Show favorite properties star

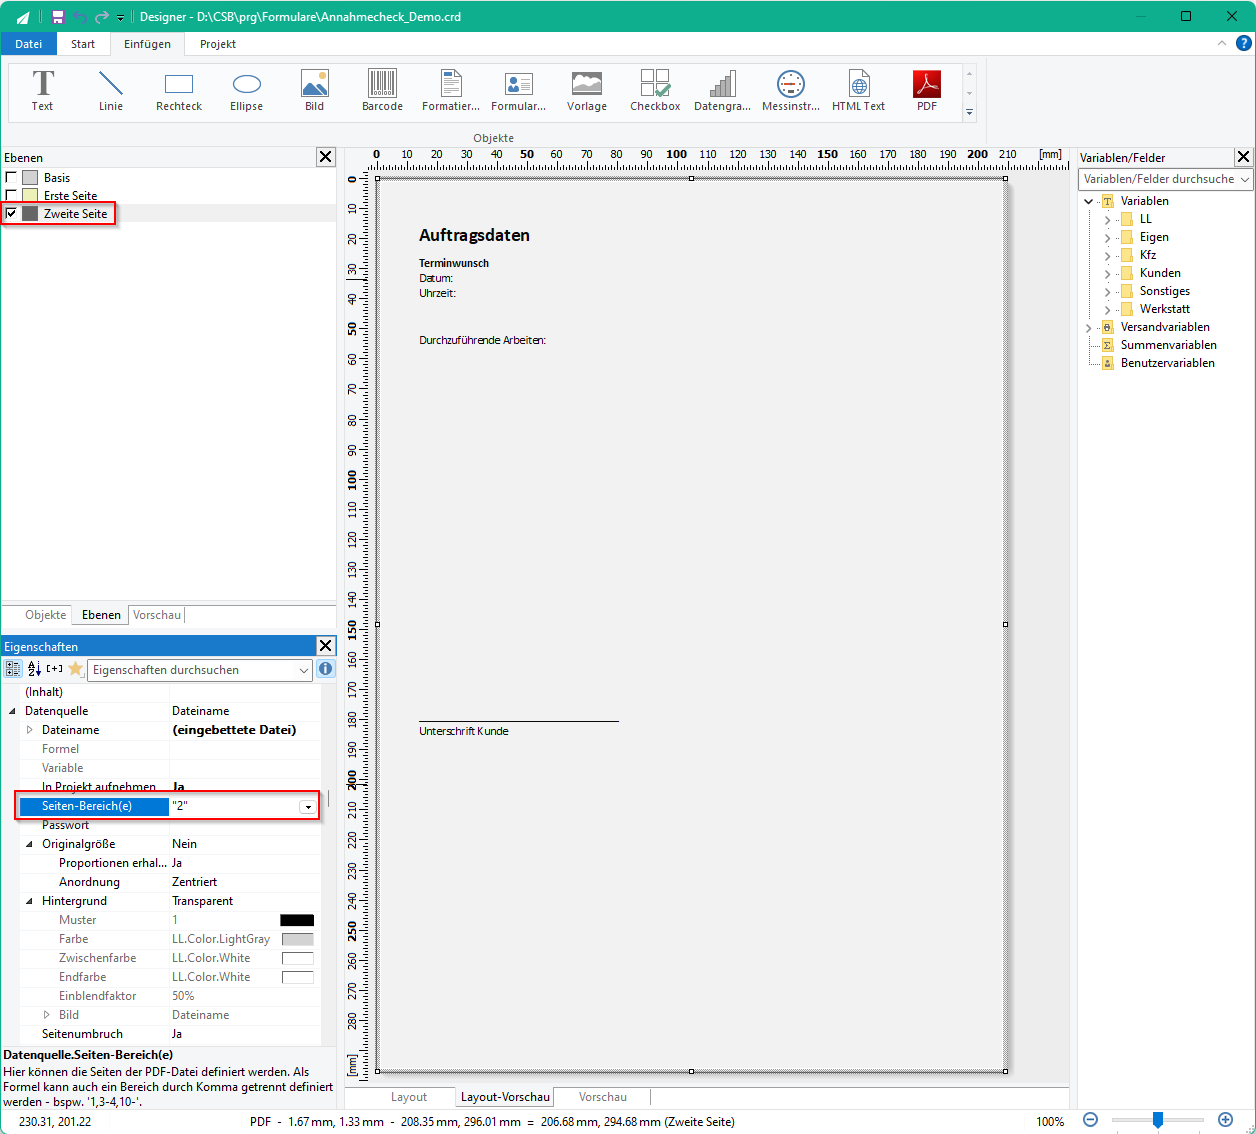[75, 669]
